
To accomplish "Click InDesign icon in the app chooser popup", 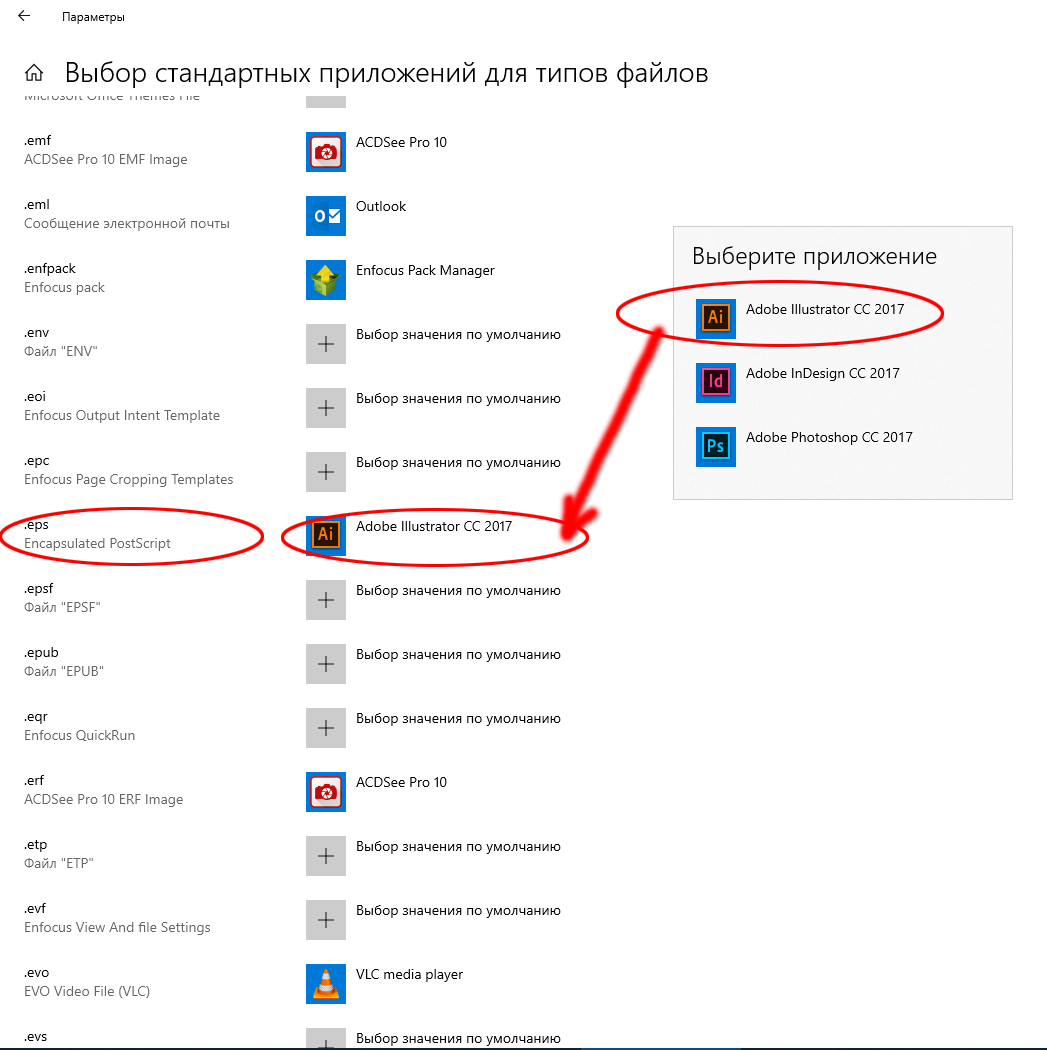I will pos(716,382).
